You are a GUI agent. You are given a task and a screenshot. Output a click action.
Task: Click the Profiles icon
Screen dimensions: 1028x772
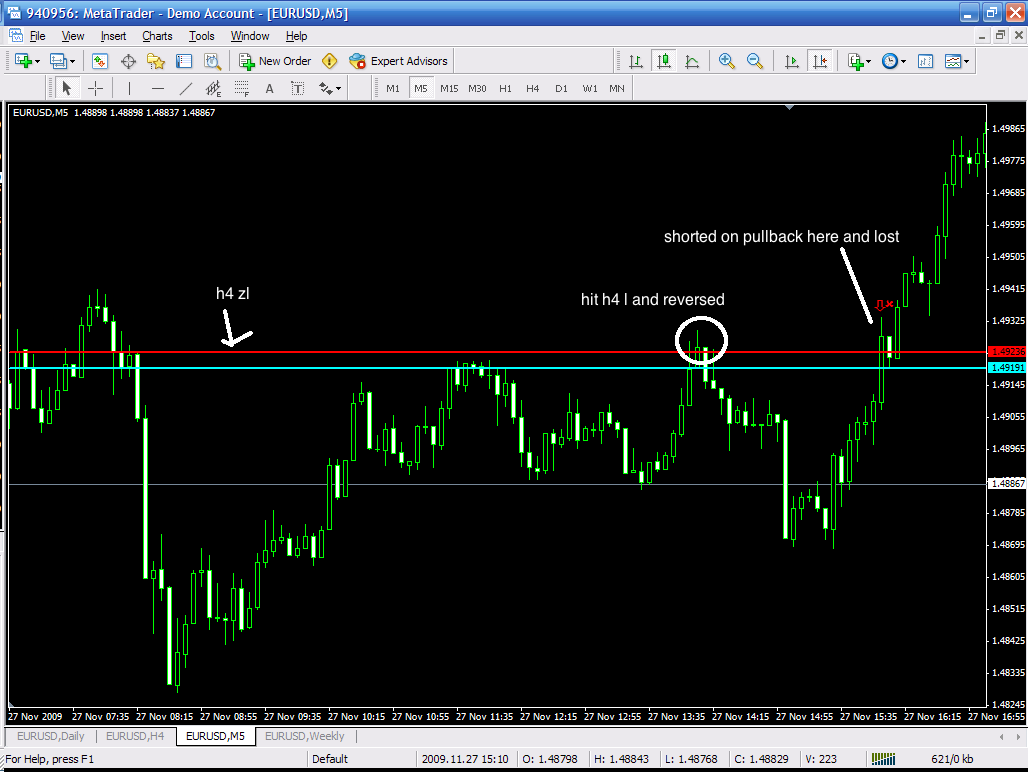[x=58, y=61]
